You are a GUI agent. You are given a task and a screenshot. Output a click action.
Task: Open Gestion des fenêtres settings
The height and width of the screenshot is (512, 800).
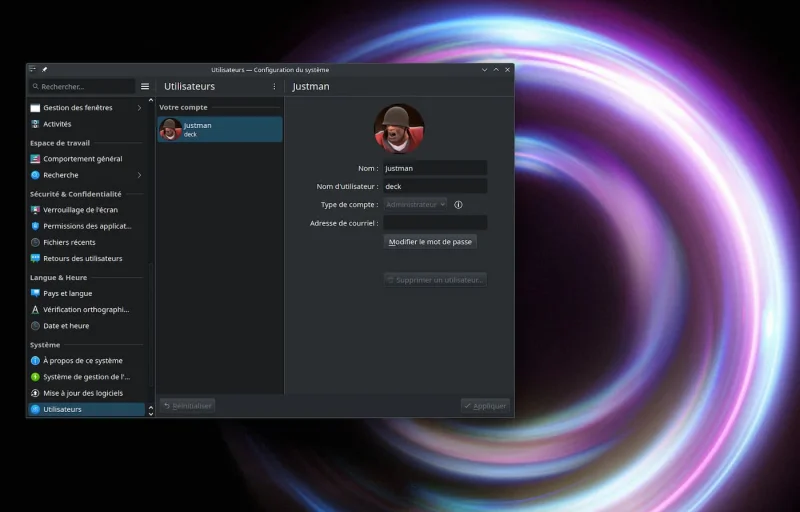pos(86,108)
